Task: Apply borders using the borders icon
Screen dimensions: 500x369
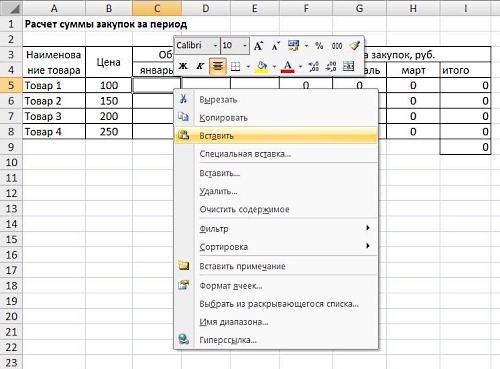Action: click(x=236, y=66)
